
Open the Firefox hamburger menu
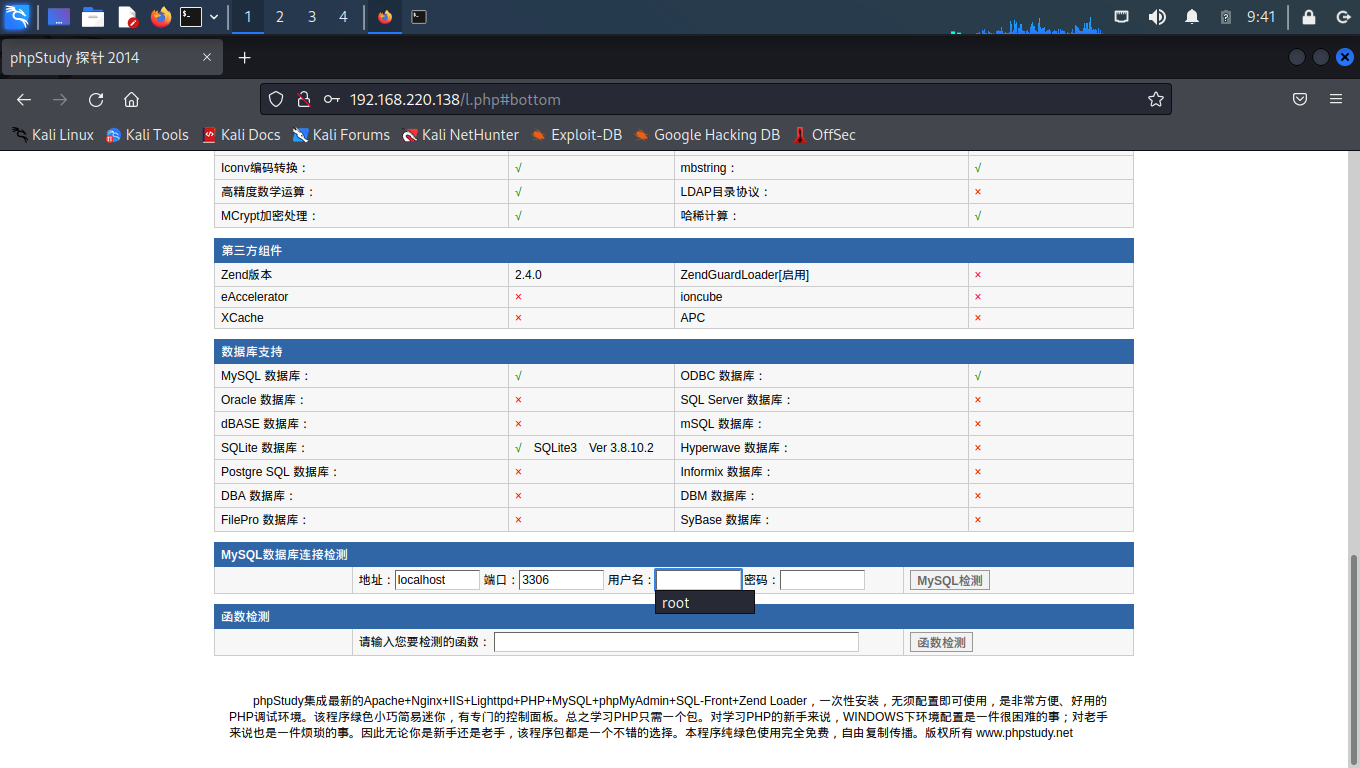point(1336,99)
